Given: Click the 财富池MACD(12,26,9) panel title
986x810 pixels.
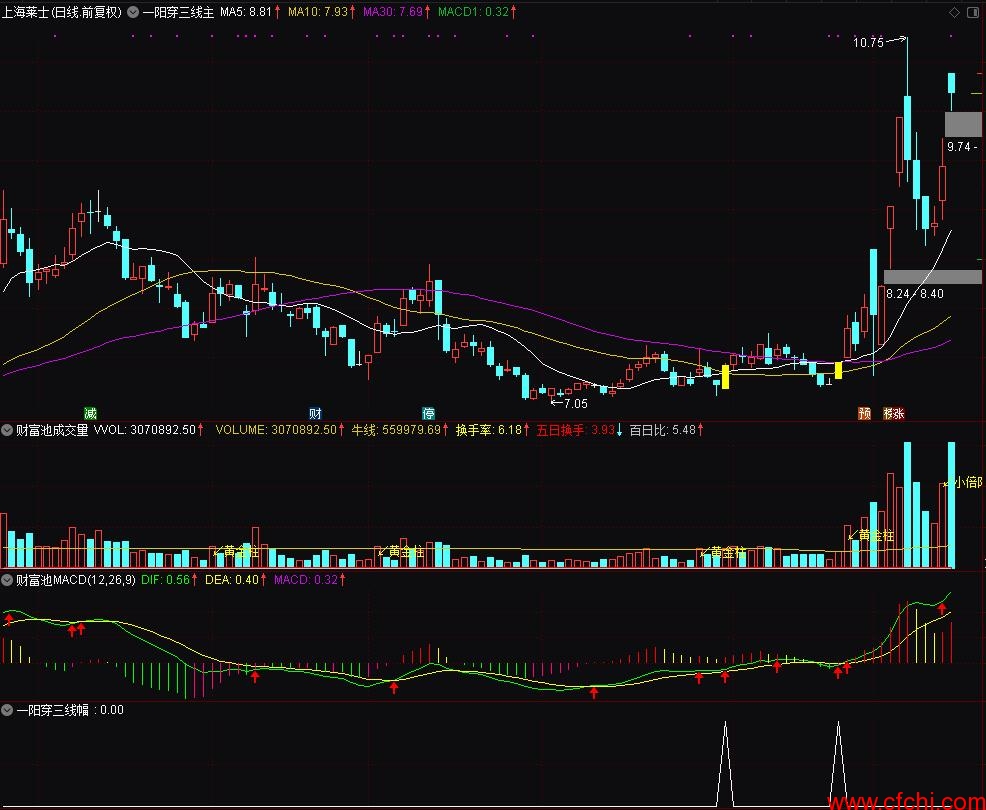Looking at the screenshot, I should 75,580.
